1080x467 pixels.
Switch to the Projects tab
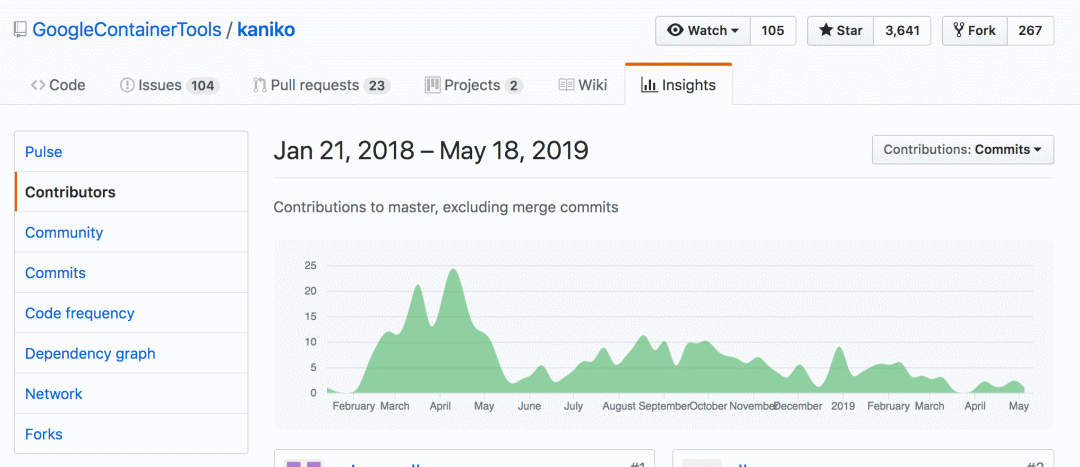474,85
